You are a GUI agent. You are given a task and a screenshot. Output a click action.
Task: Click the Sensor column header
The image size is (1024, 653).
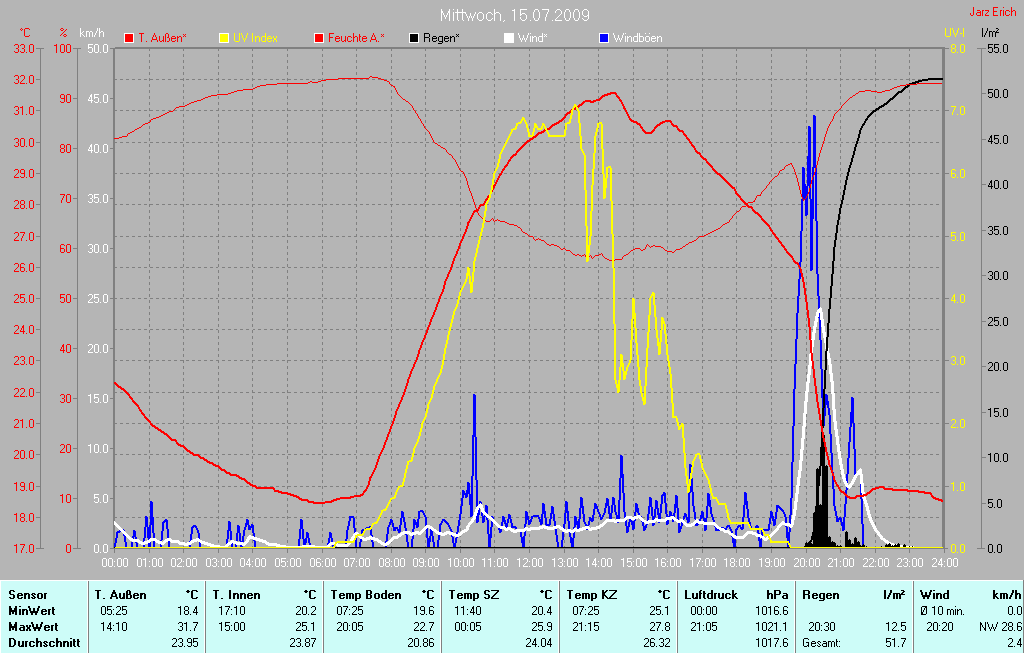[27, 595]
